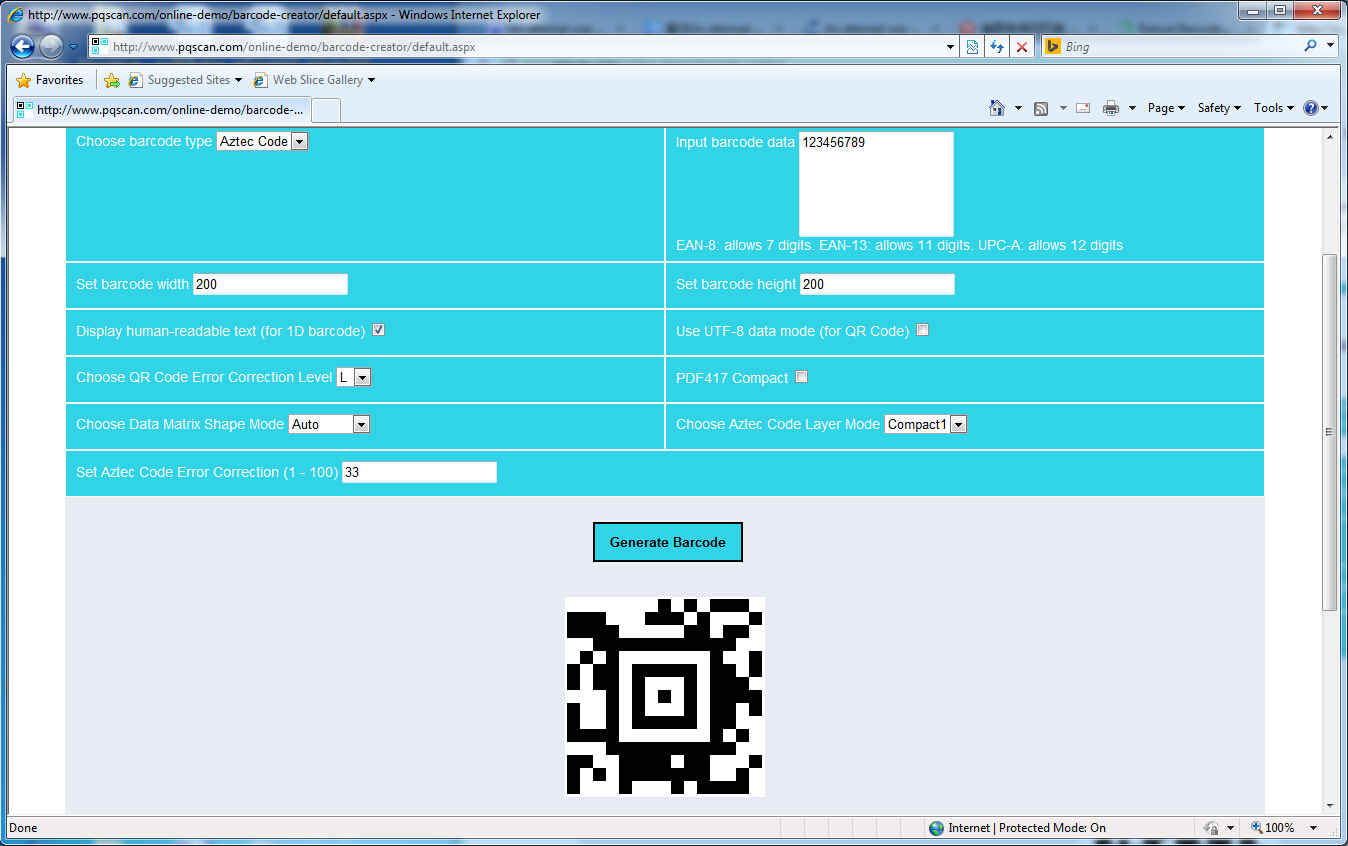Select the pqscan barcode-creator tab

[160, 110]
